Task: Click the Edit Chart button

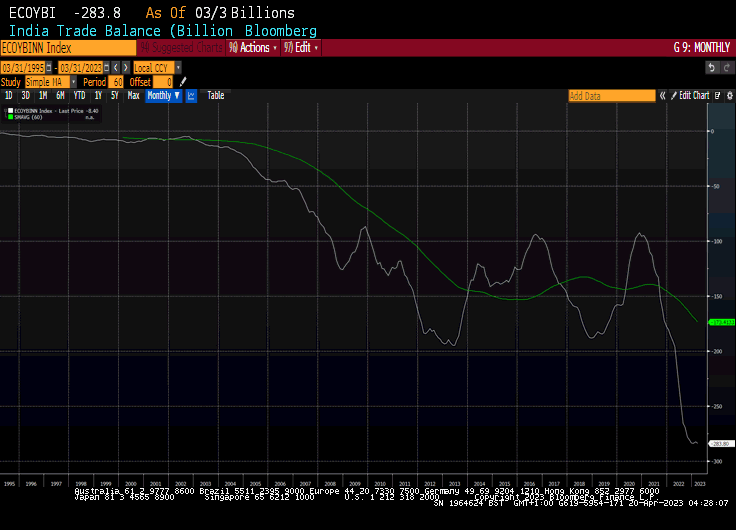Action: coord(693,96)
